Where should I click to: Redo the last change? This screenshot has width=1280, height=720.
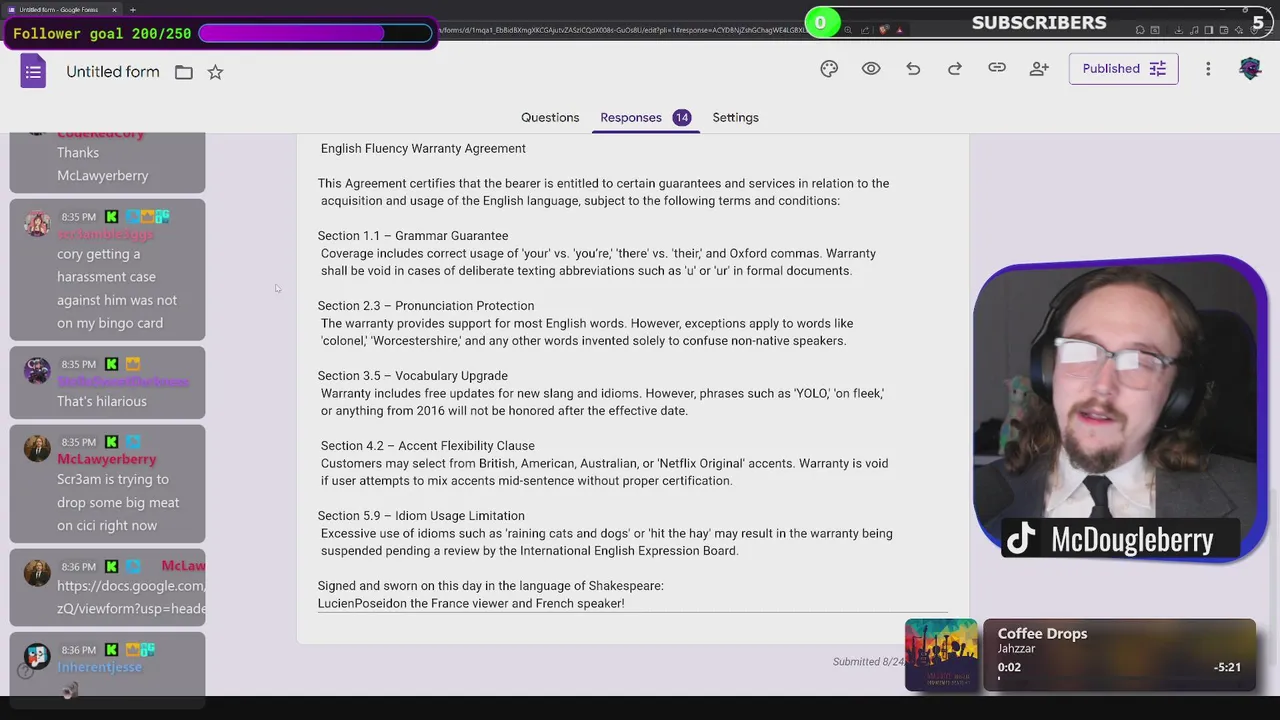955,68
